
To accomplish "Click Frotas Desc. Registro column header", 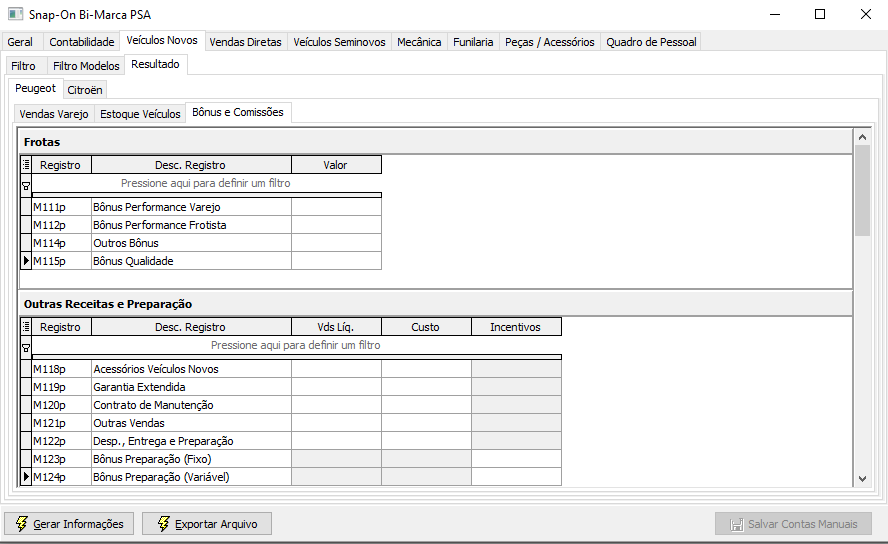I will pyautogui.click(x=191, y=165).
